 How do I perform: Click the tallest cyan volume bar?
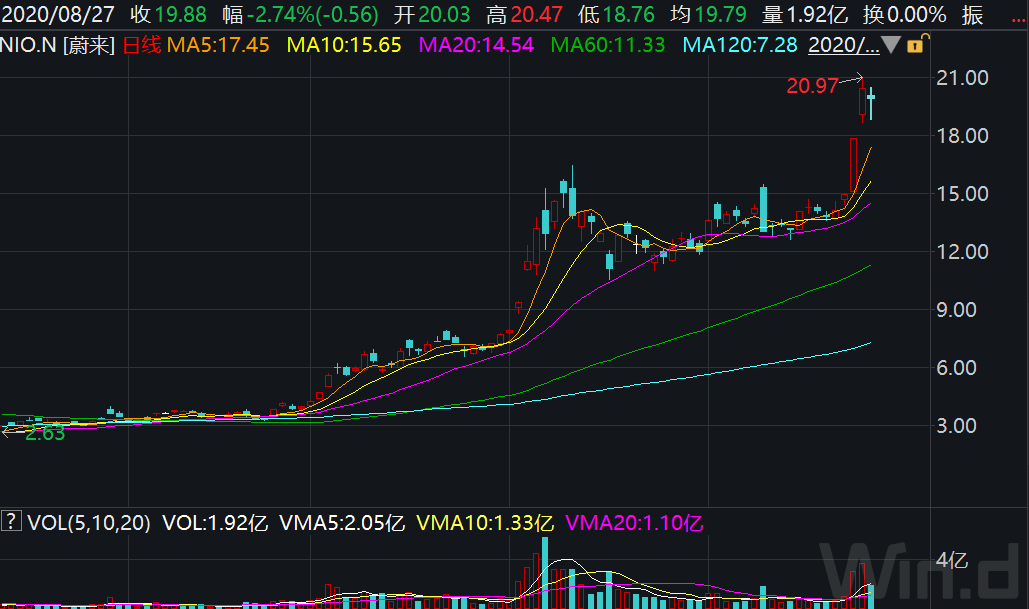[545, 573]
